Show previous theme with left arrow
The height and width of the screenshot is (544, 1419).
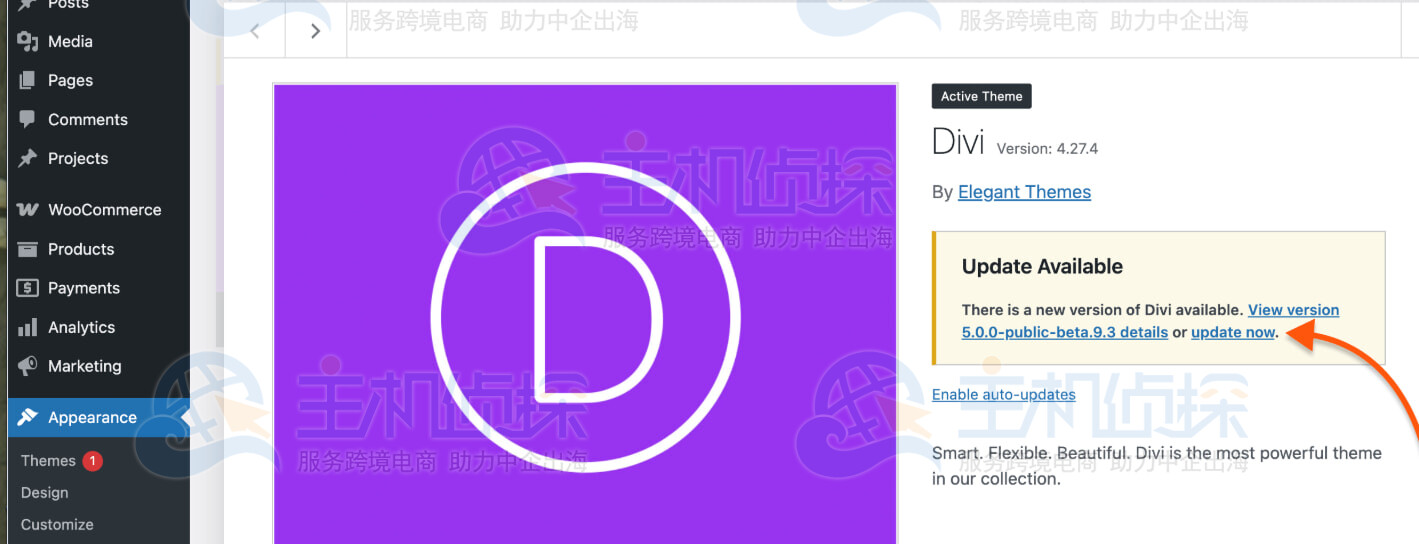pyautogui.click(x=254, y=31)
